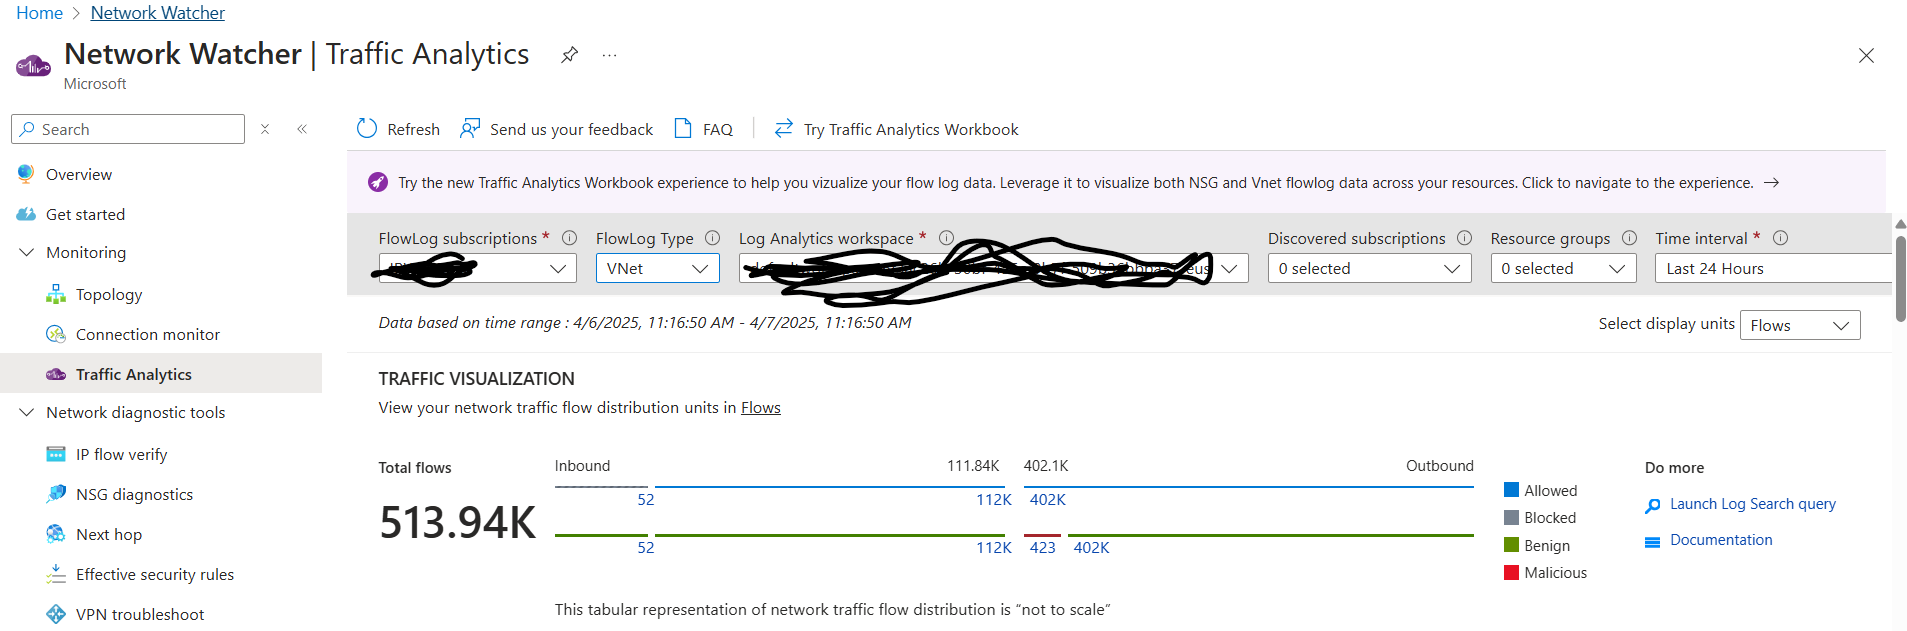Viewport: 1907px width, 631px height.
Task: Click the red Malicious legend swatch
Action: coord(1512,572)
